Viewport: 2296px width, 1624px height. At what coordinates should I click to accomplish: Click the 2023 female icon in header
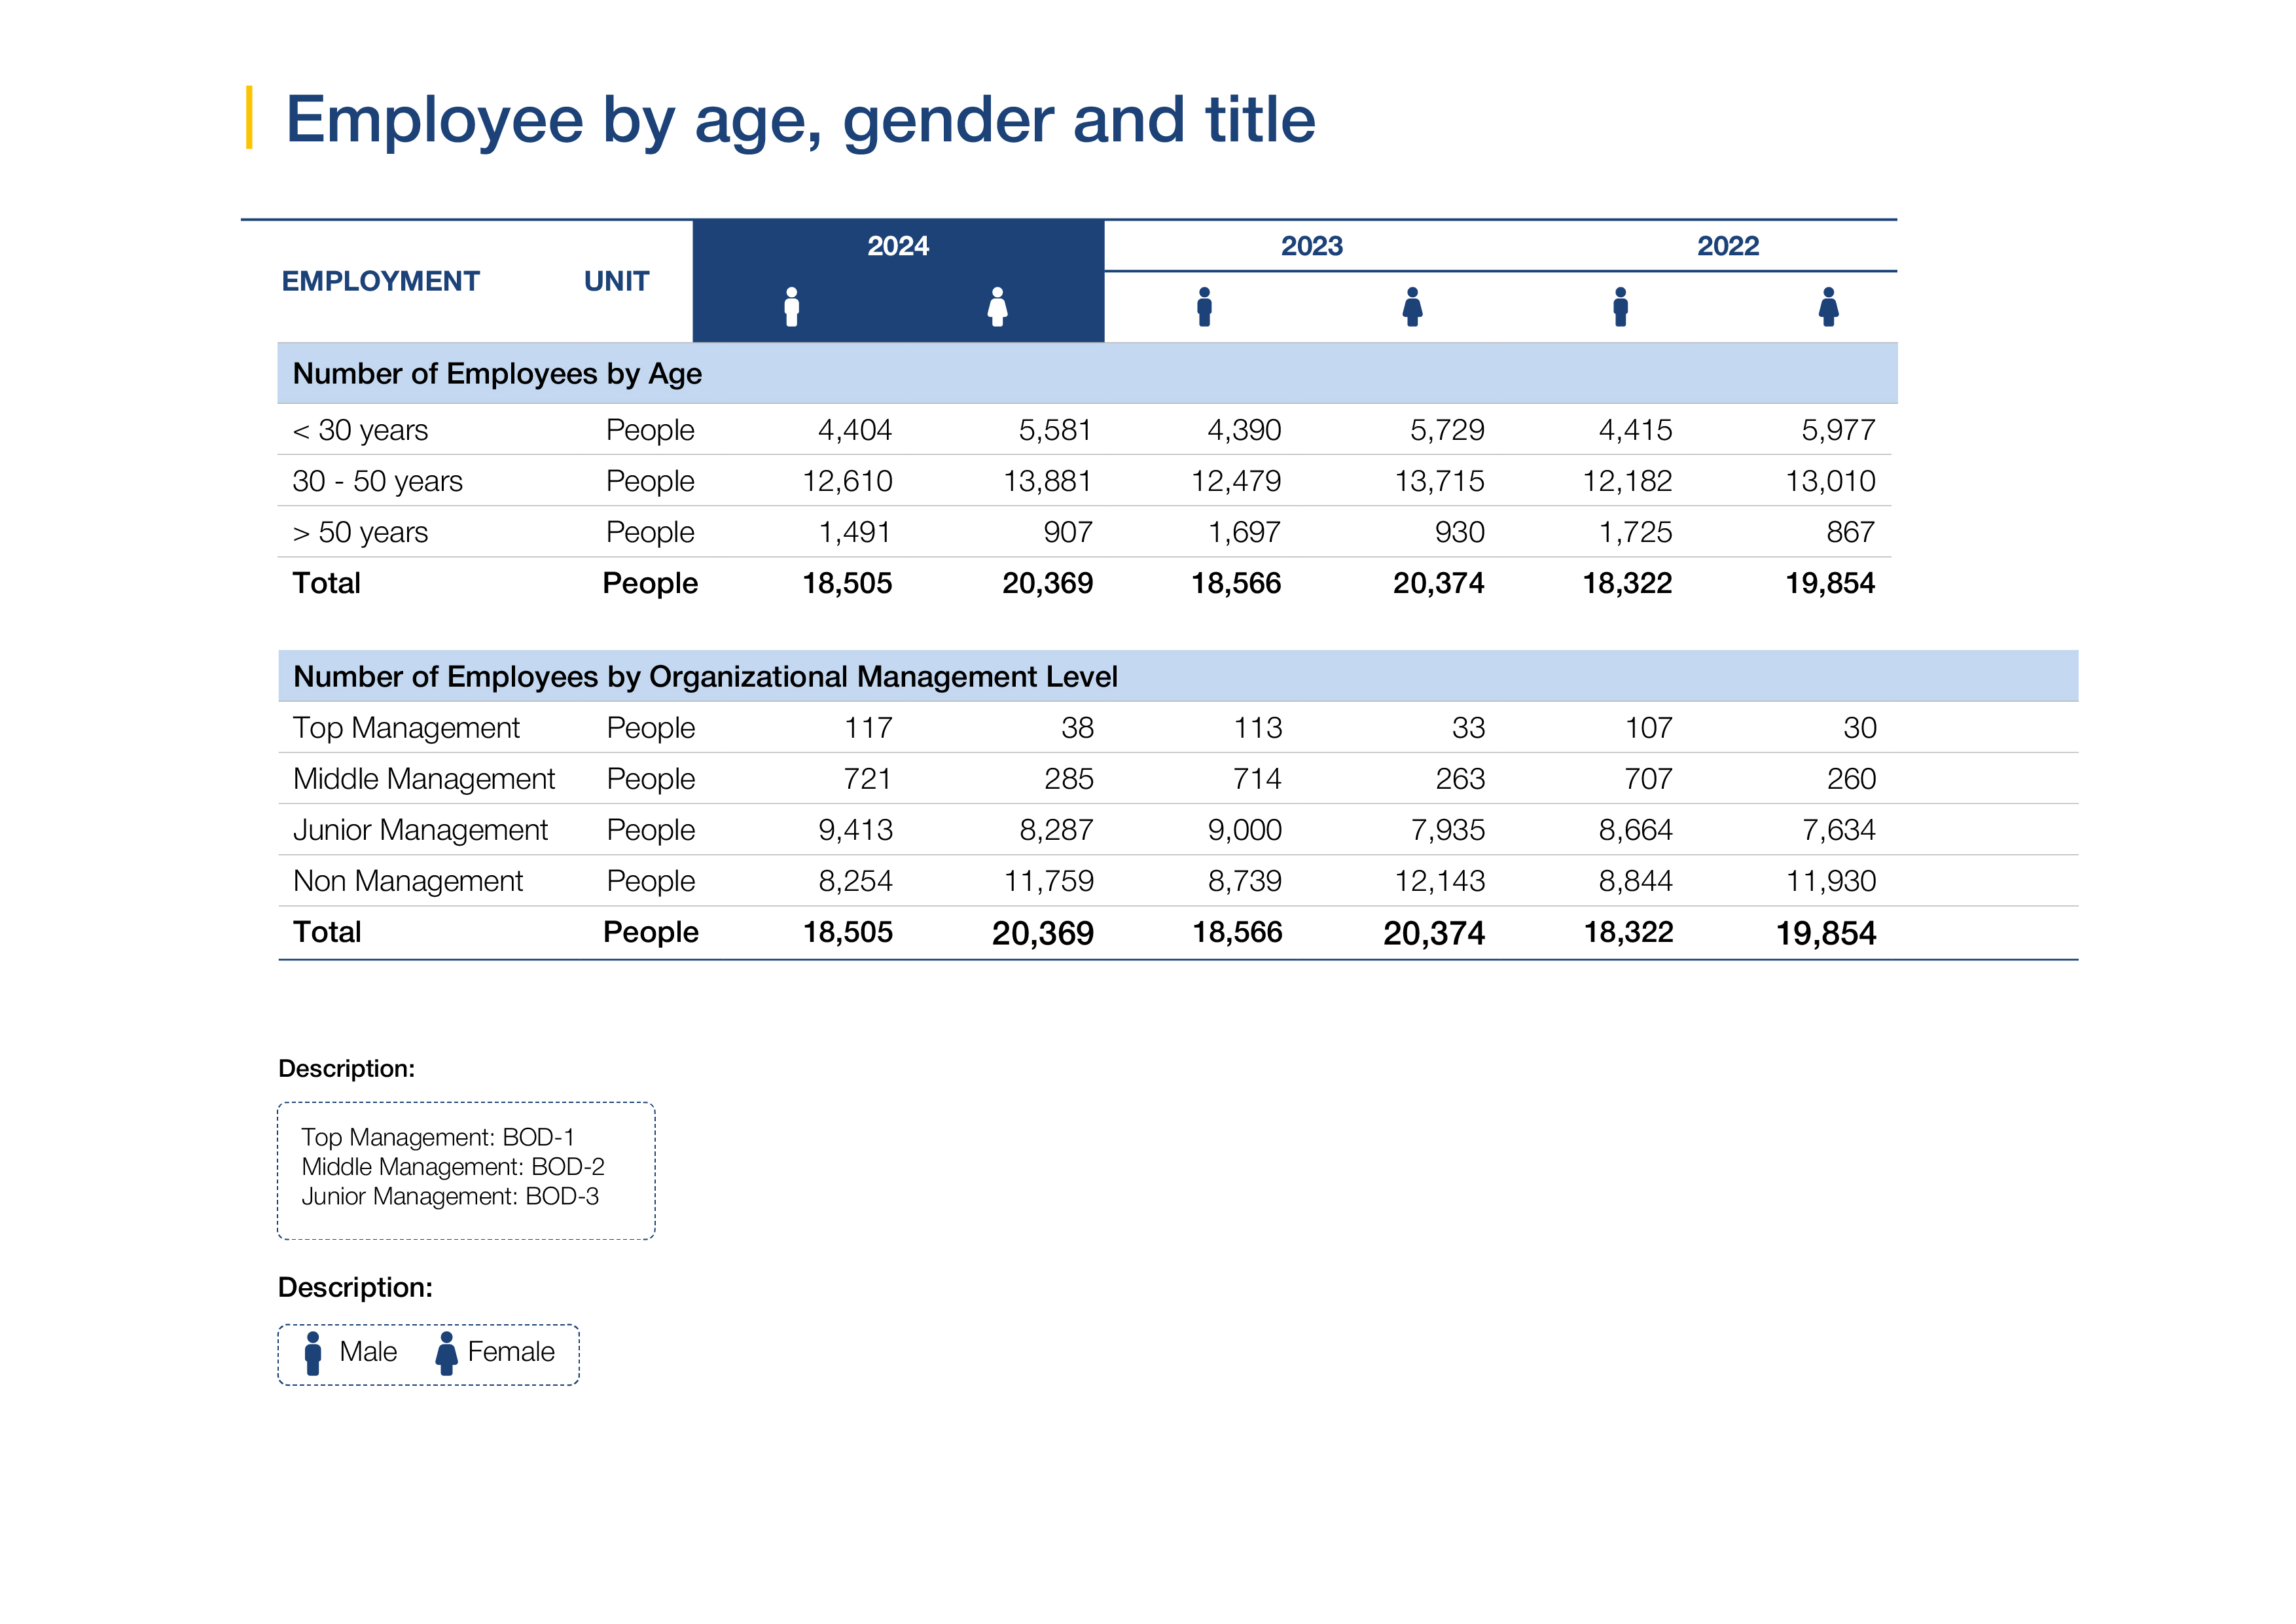pos(1412,307)
